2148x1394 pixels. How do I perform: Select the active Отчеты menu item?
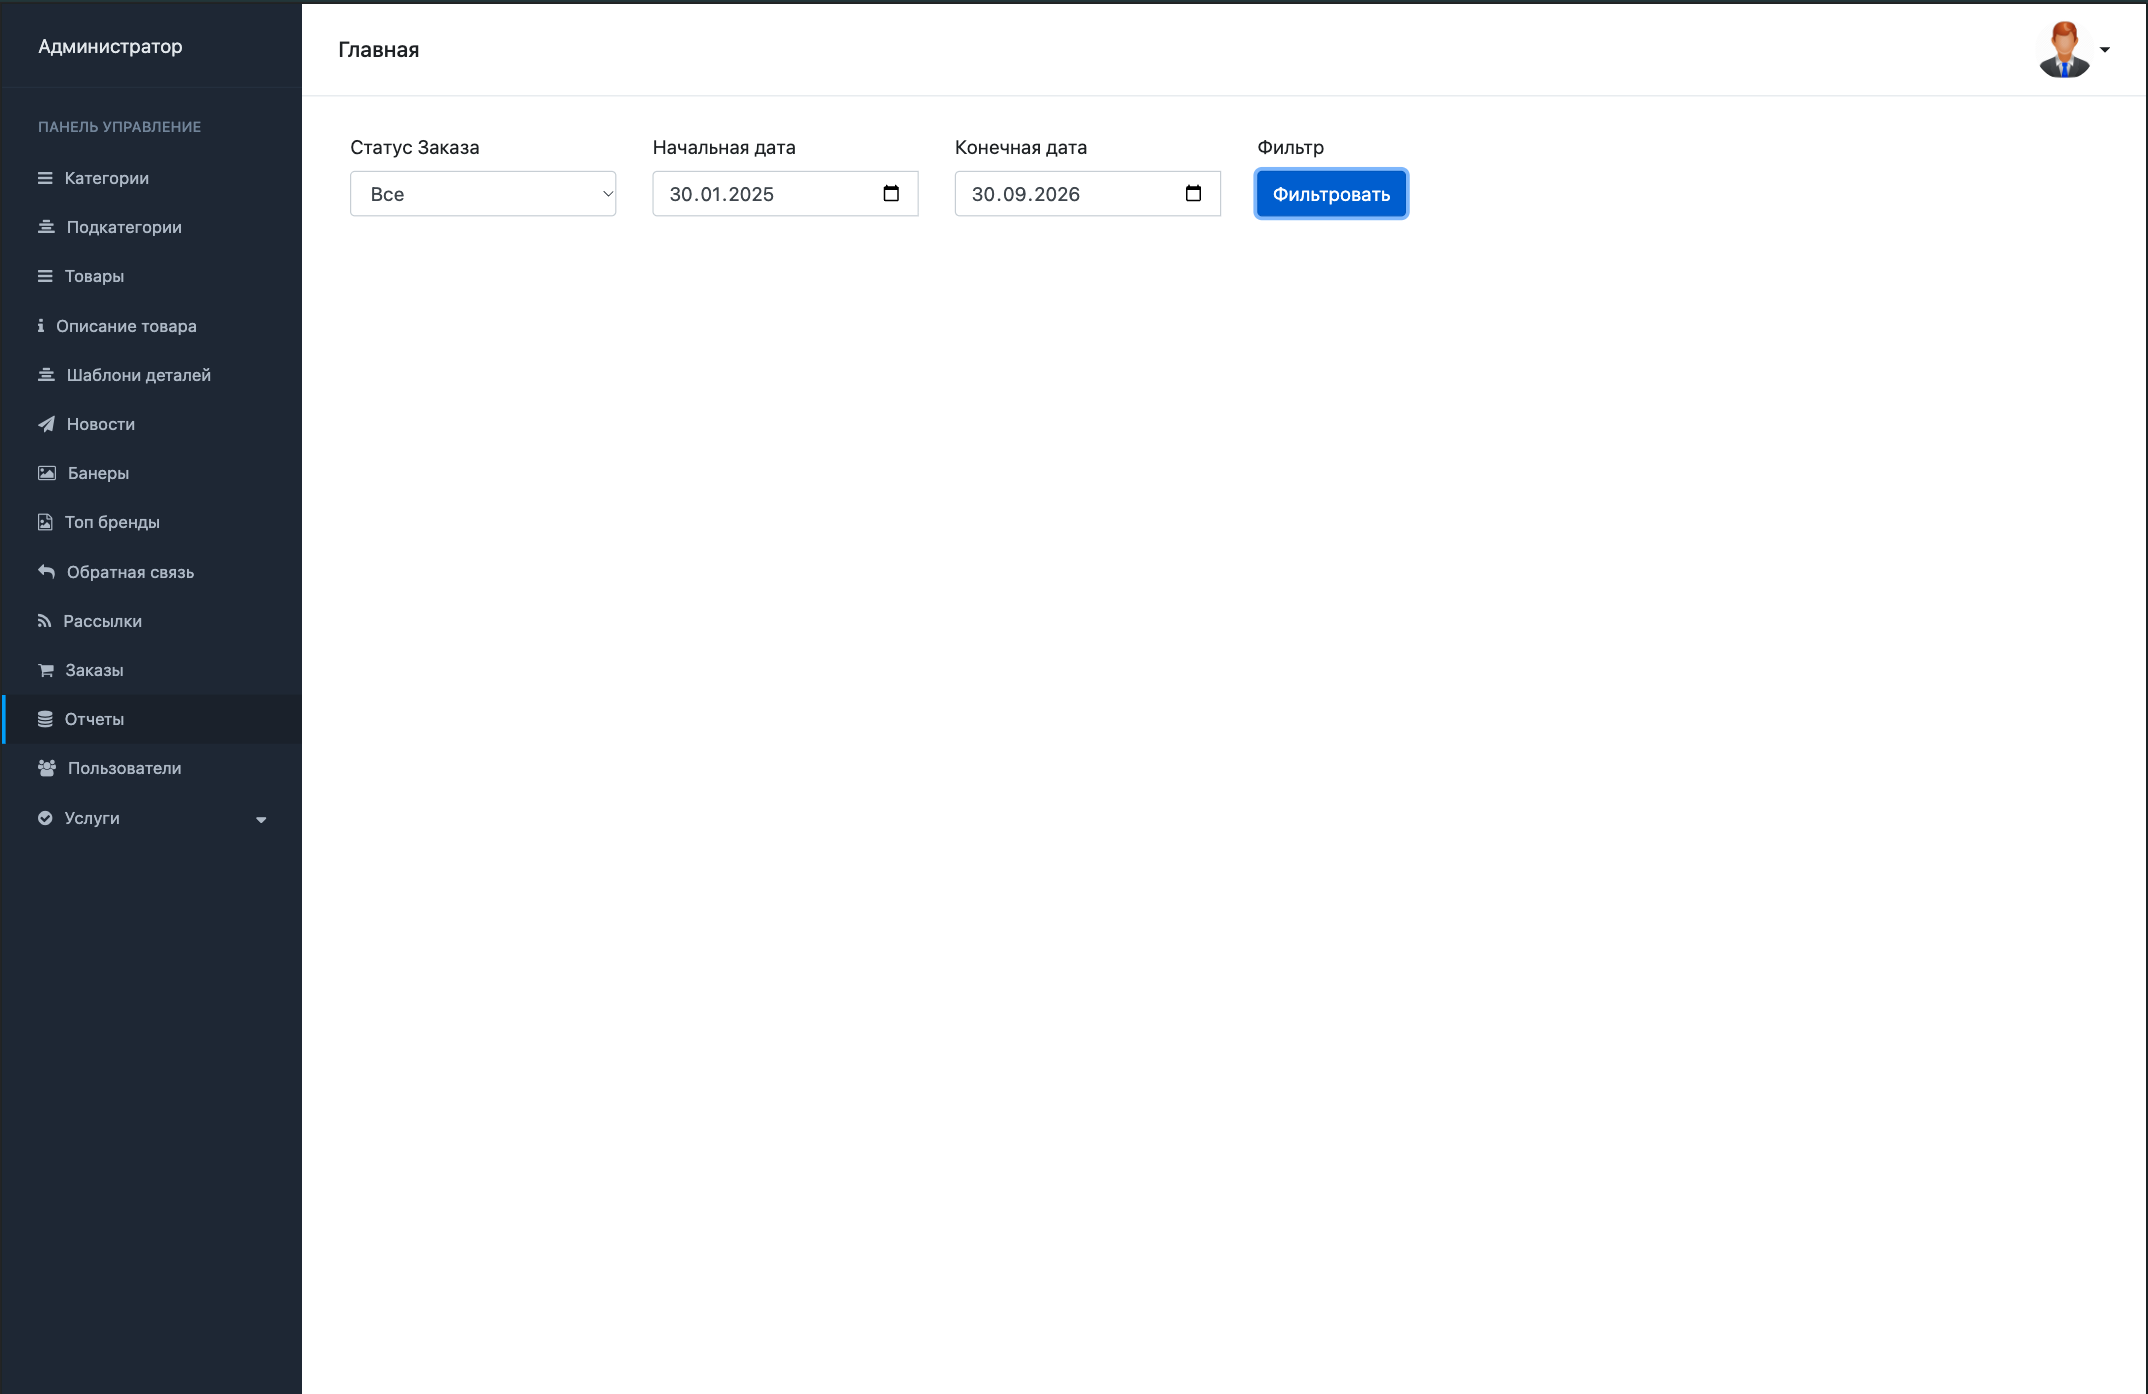pyautogui.click(x=151, y=719)
